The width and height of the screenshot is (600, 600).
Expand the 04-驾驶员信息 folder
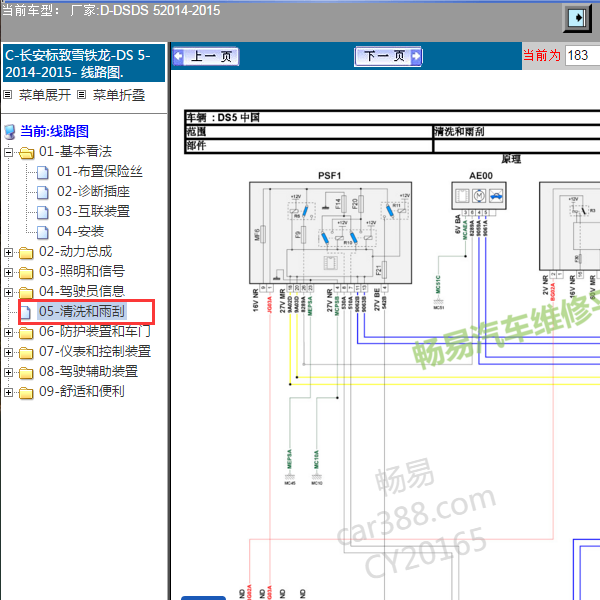click(8, 292)
